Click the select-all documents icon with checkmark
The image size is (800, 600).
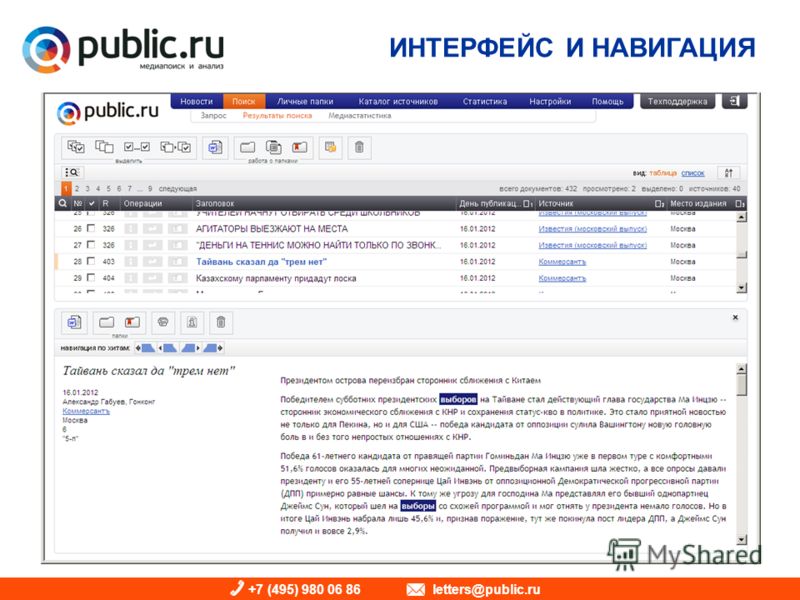[76, 147]
